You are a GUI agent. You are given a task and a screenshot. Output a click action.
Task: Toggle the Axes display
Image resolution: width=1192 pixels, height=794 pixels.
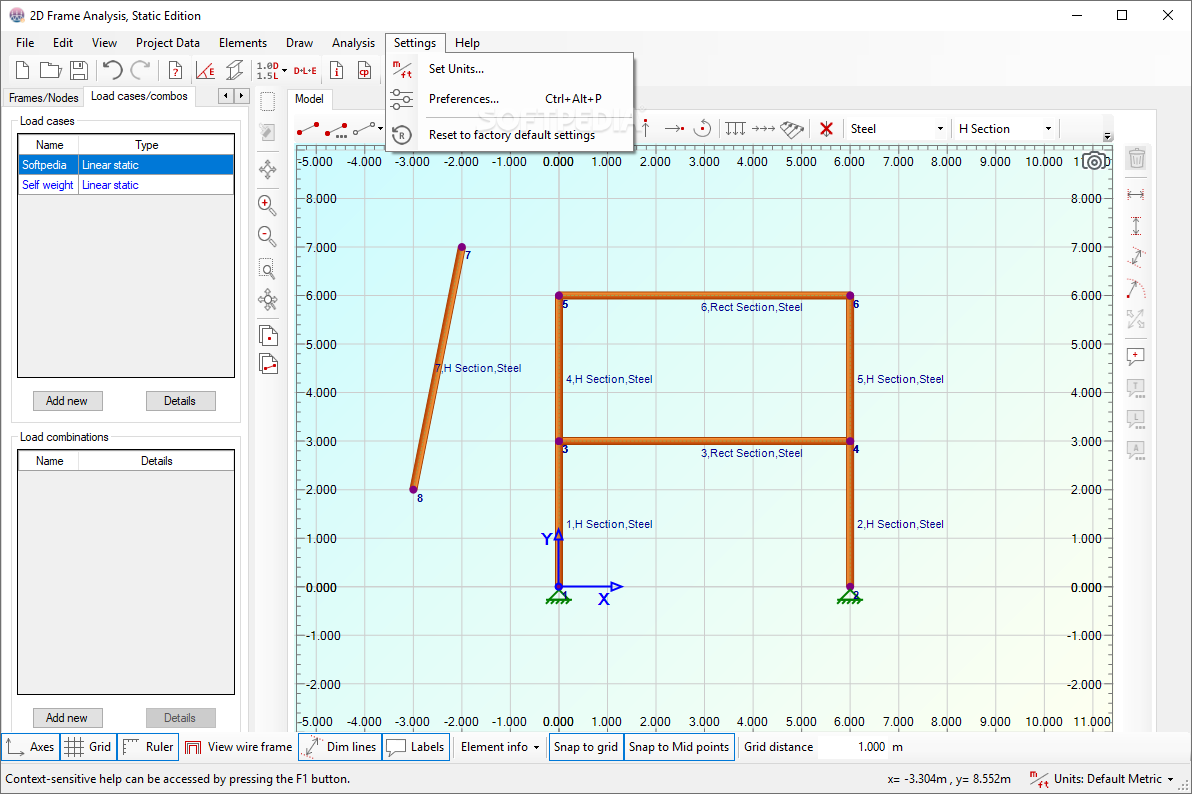coord(31,747)
